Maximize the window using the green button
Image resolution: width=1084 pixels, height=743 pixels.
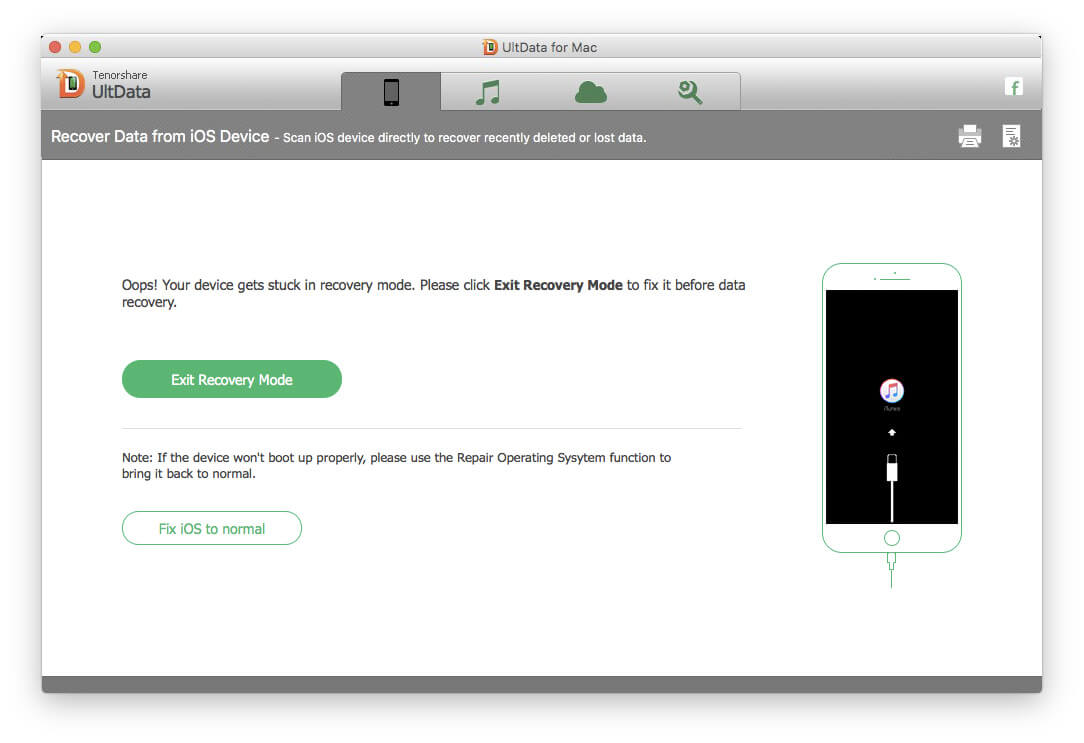point(95,47)
